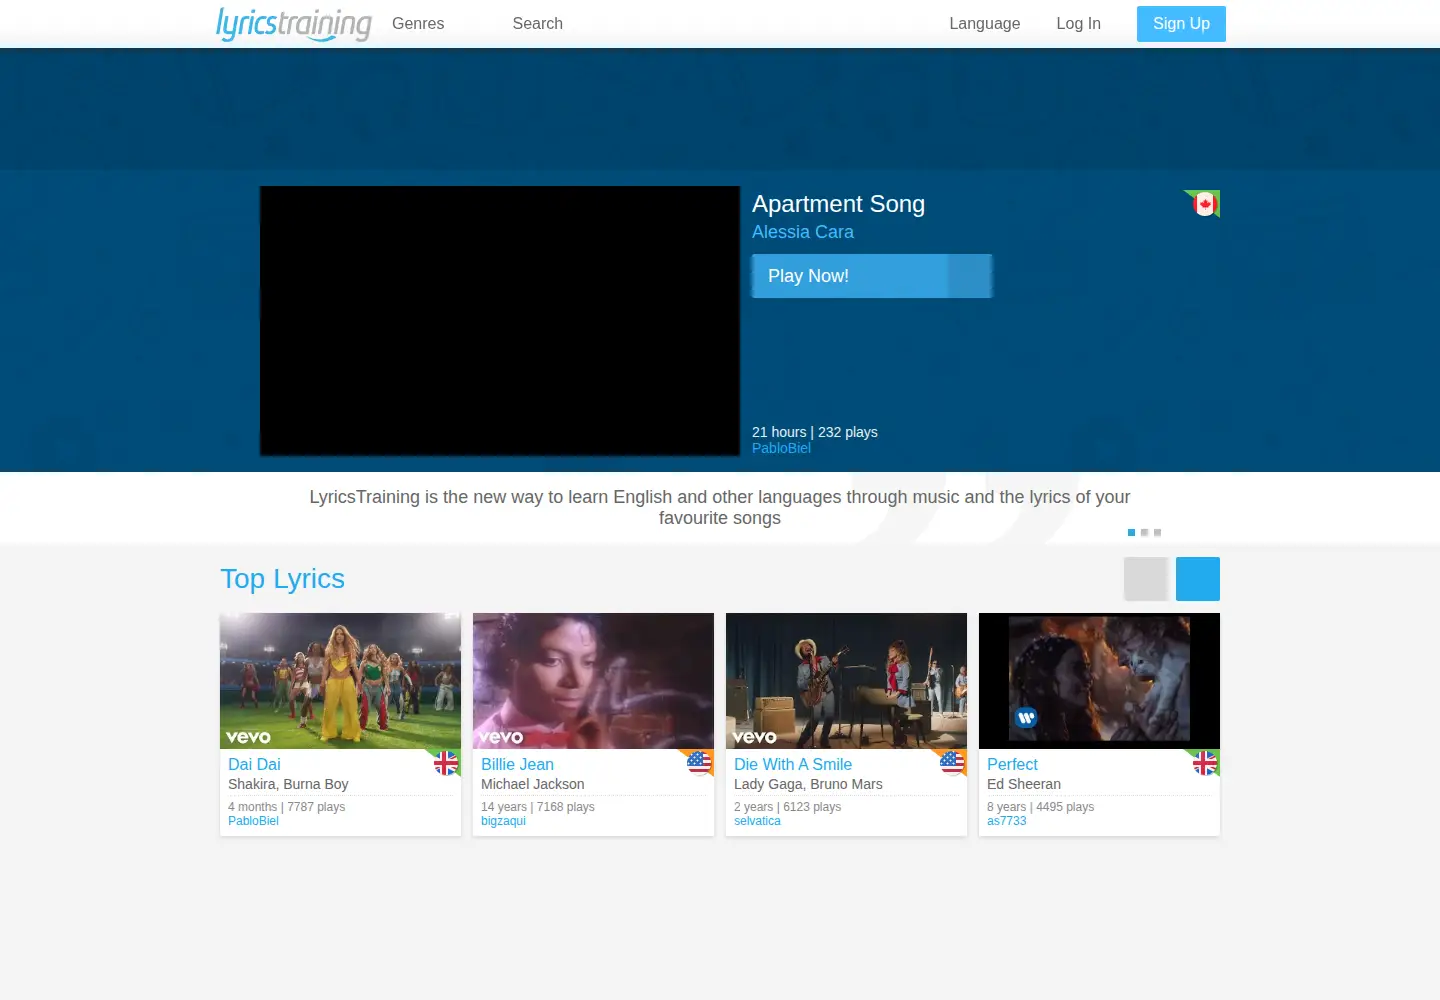Image resolution: width=1440 pixels, height=1000 pixels.
Task: Click the blue next Top Lyrics button
Action: tap(1198, 579)
